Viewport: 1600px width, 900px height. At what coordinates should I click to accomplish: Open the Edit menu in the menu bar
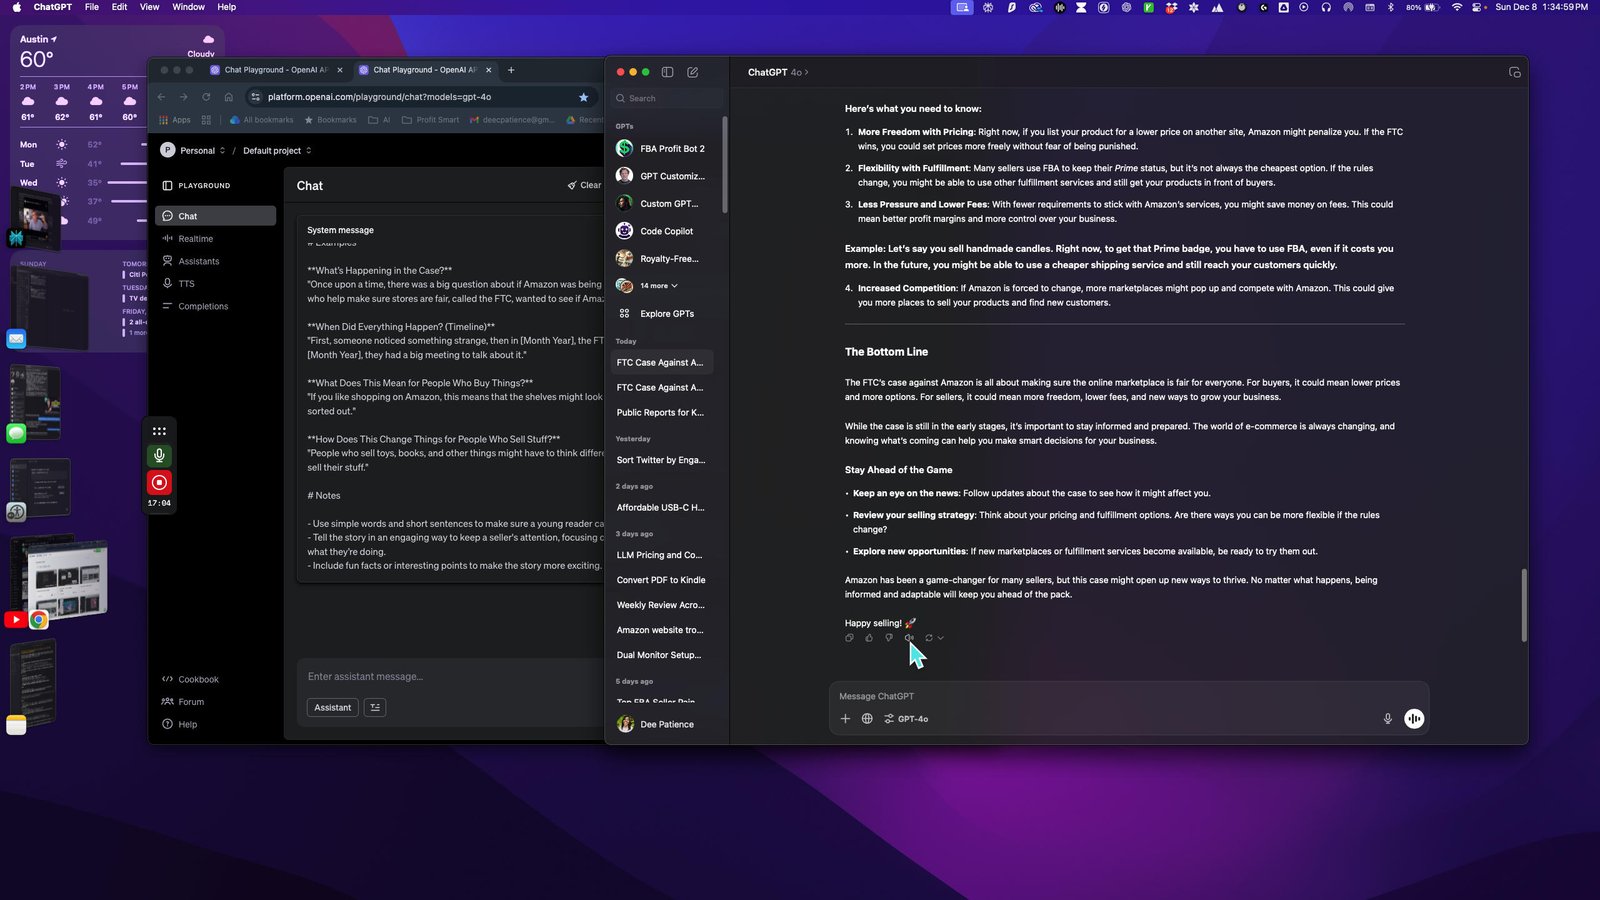tap(119, 7)
